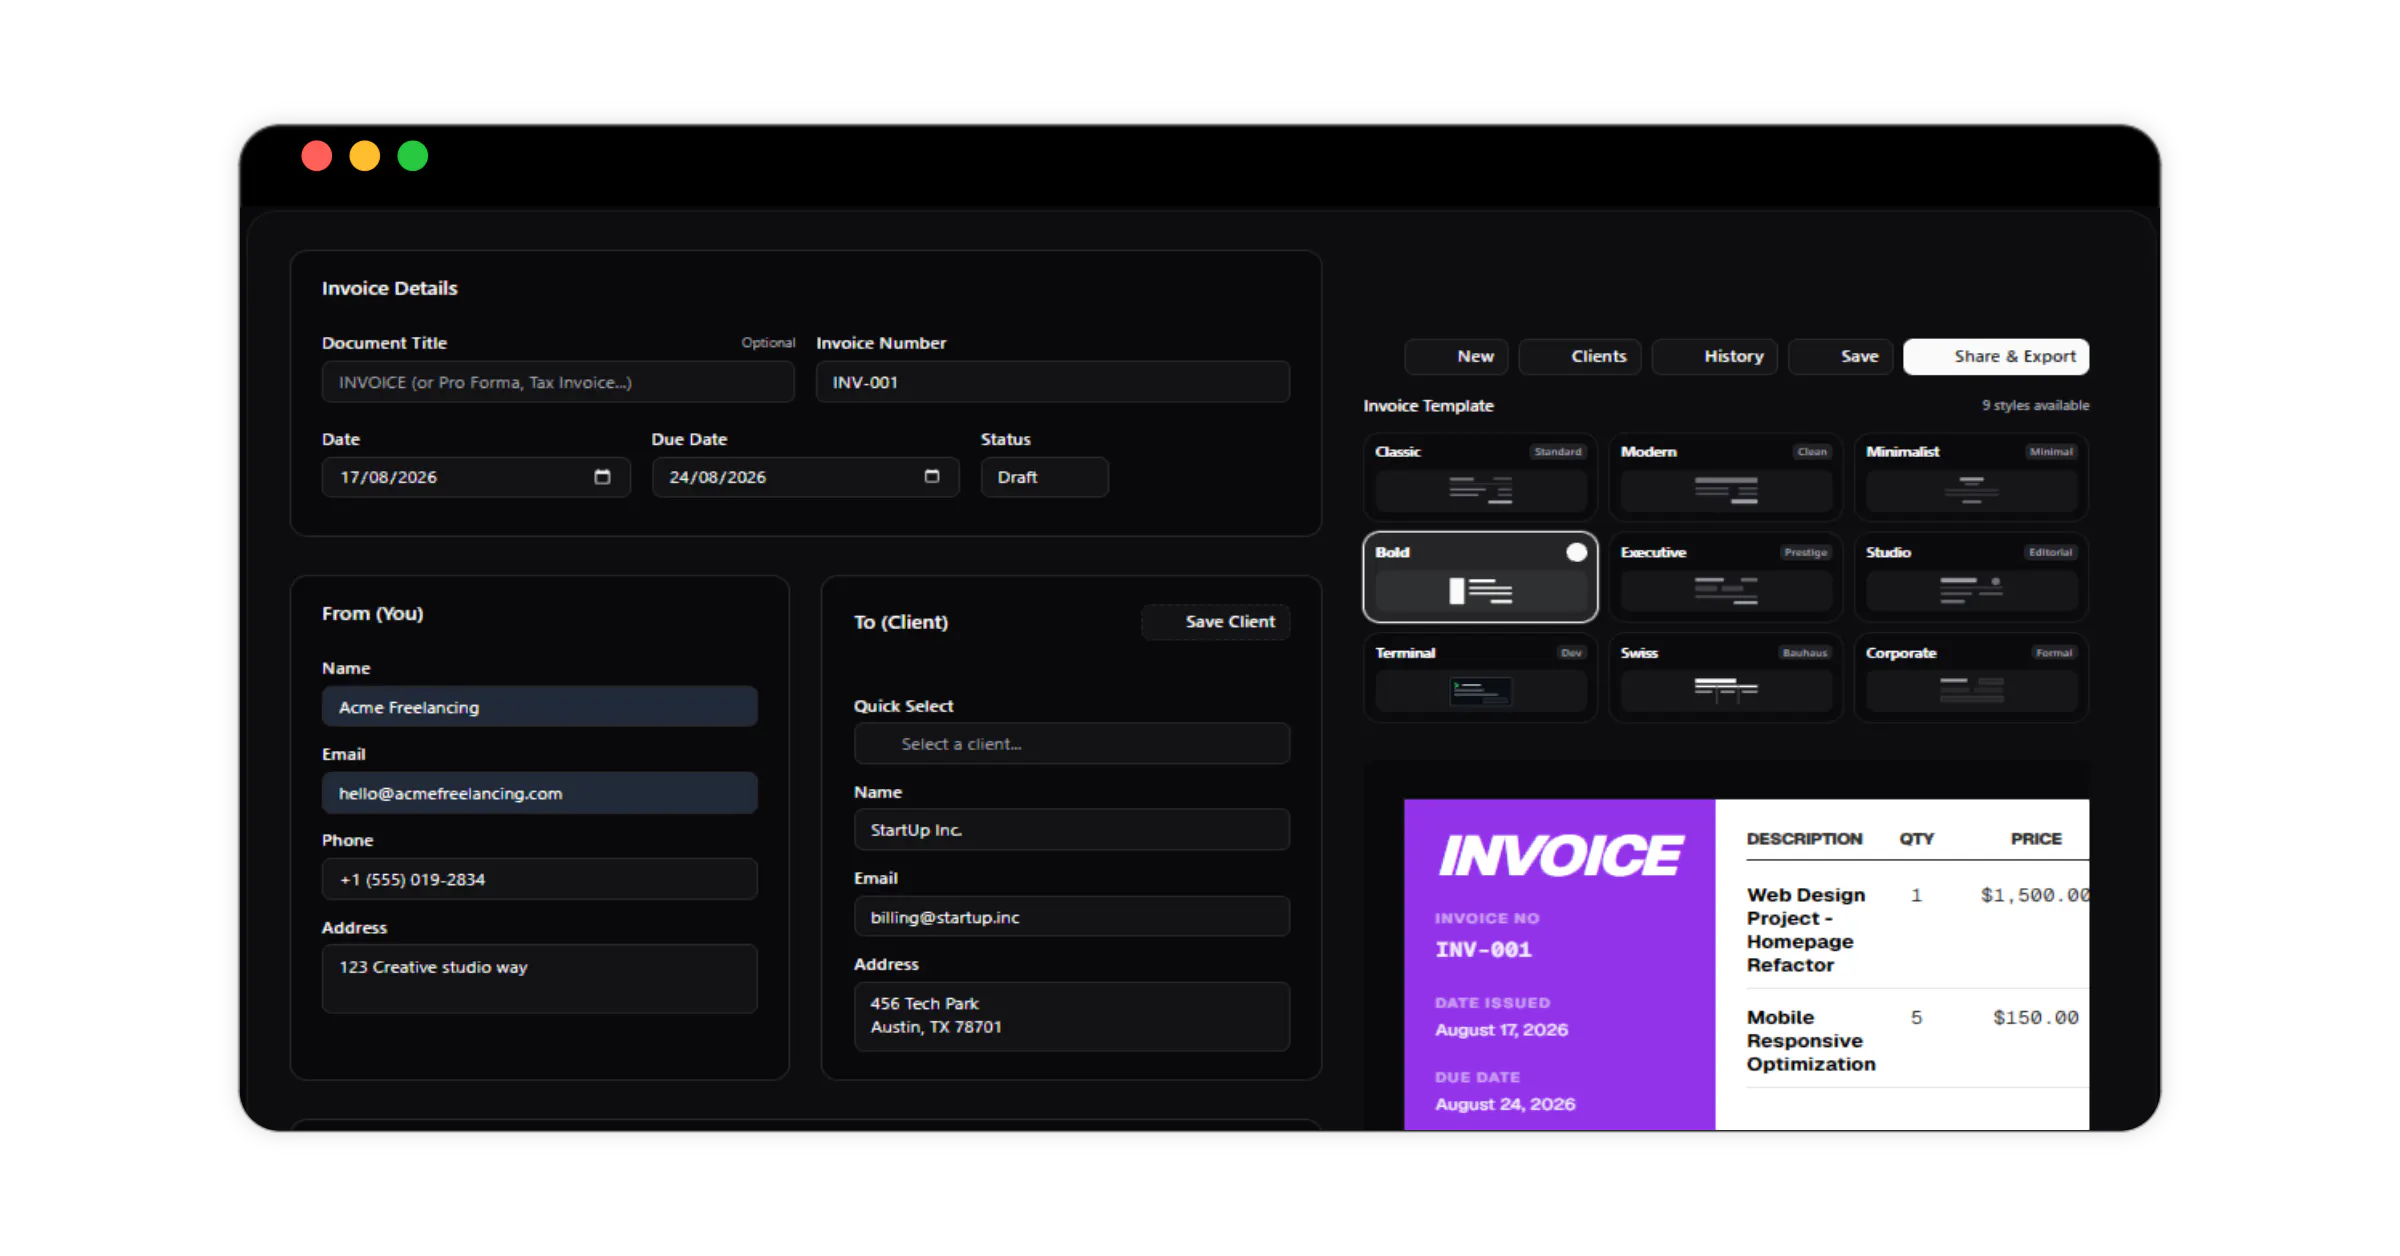Click the 9 styles available text
Image resolution: width=2400 pixels, height=1256 pixels.
point(2035,405)
